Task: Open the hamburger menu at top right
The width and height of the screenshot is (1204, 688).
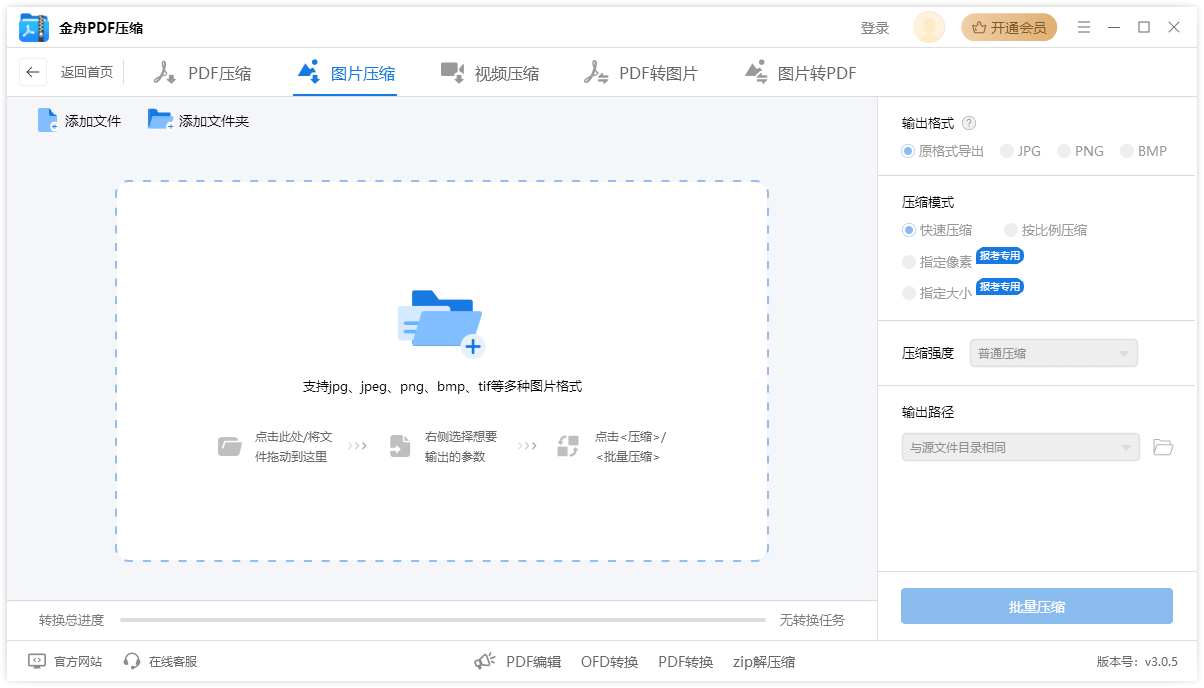Action: (1084, 27)
